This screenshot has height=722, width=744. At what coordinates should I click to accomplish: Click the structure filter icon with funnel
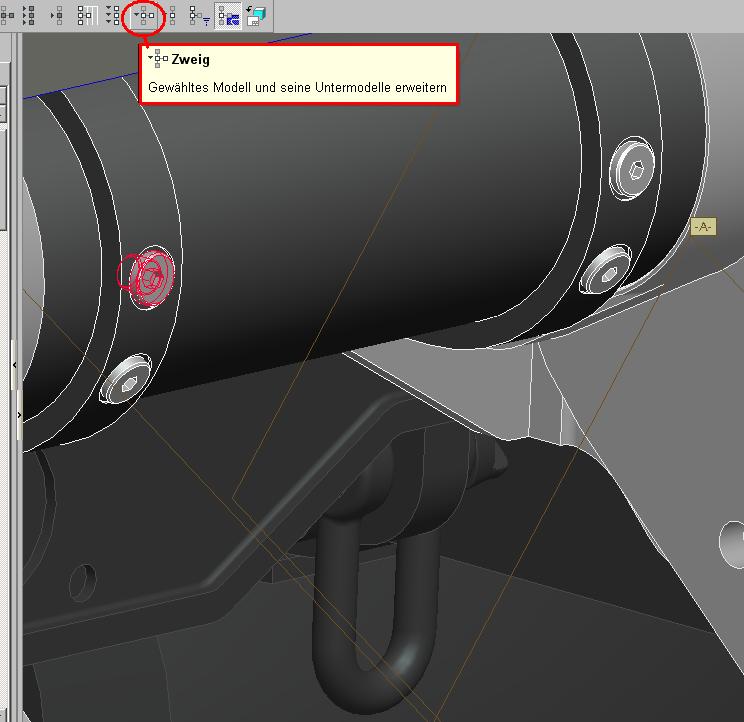(199, 15)
